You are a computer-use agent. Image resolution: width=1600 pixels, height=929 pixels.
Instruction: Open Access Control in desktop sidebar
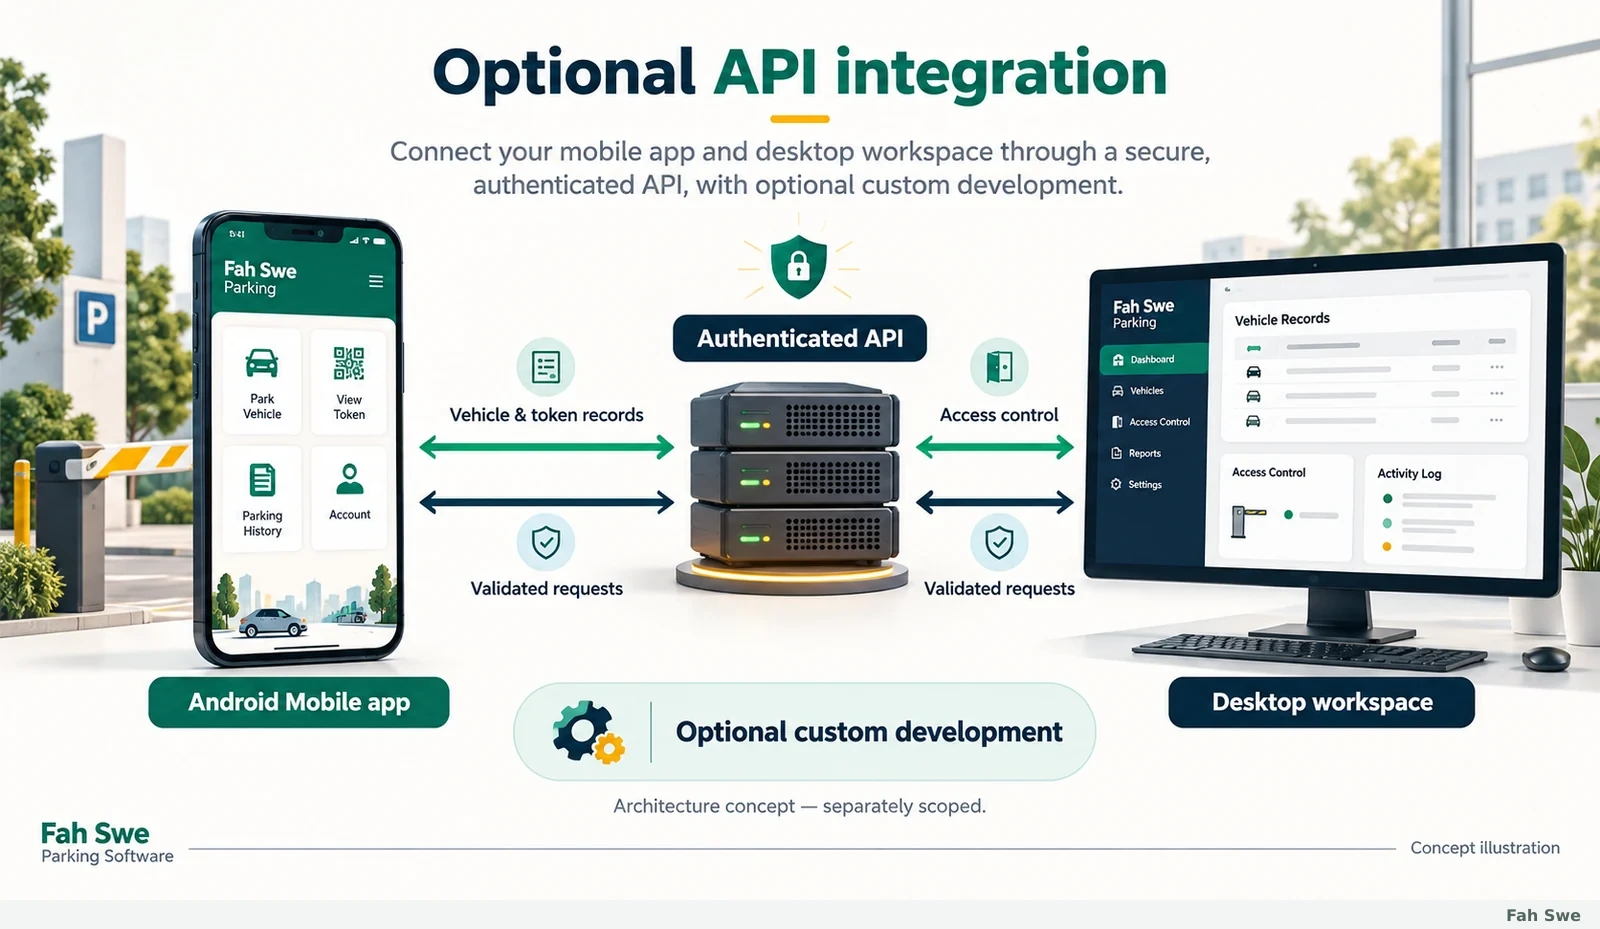(1151, 422)
